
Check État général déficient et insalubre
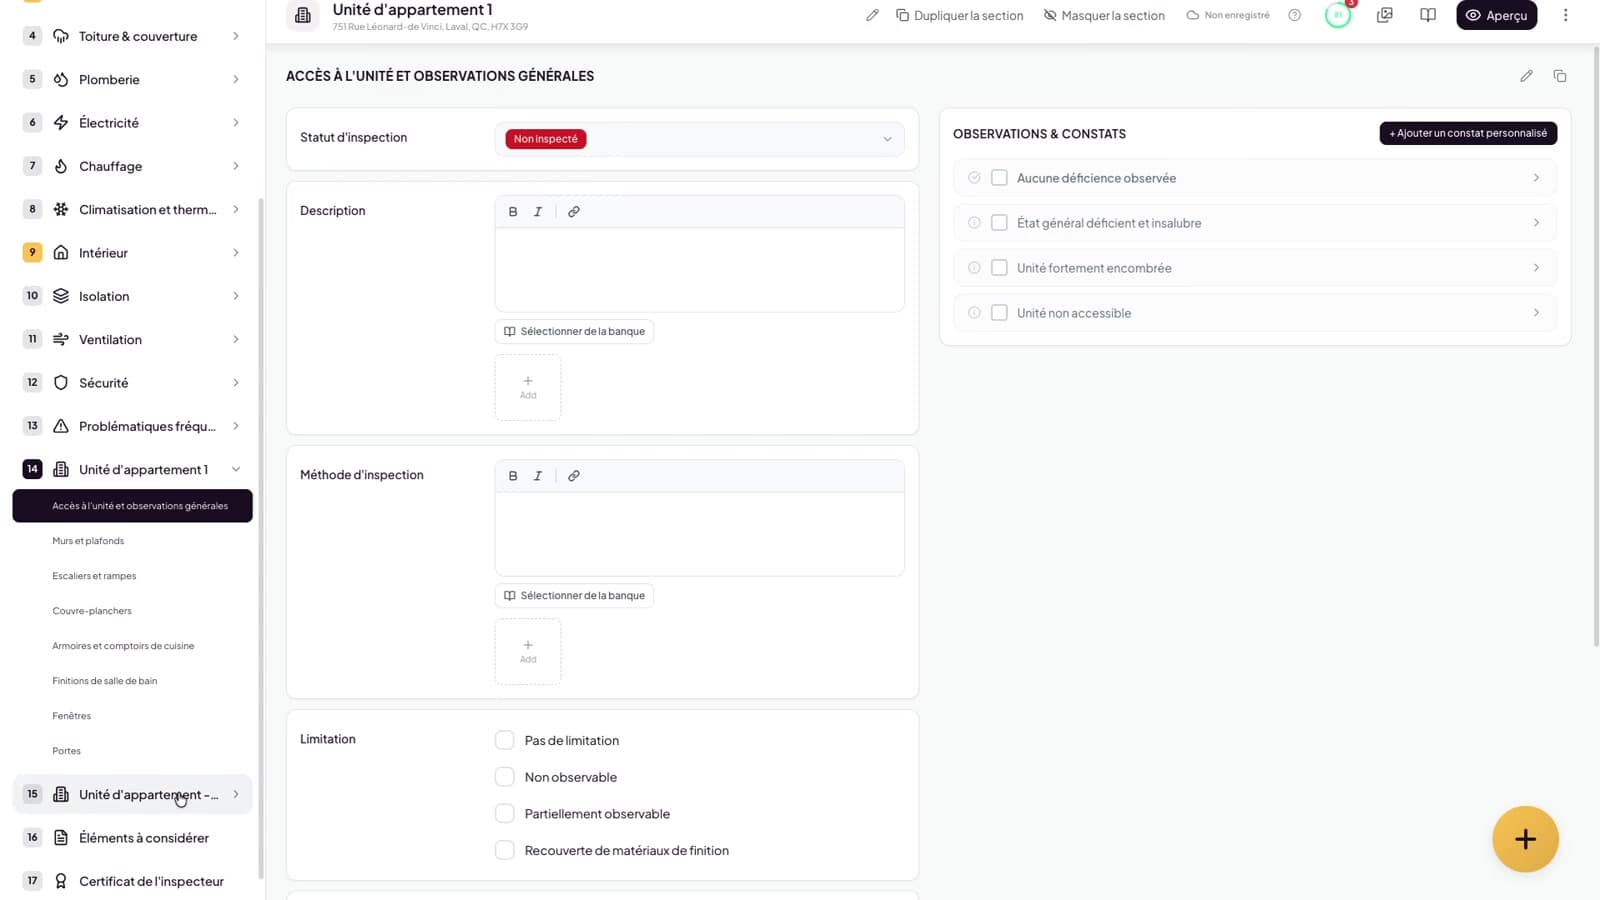[x=999, y=223]
